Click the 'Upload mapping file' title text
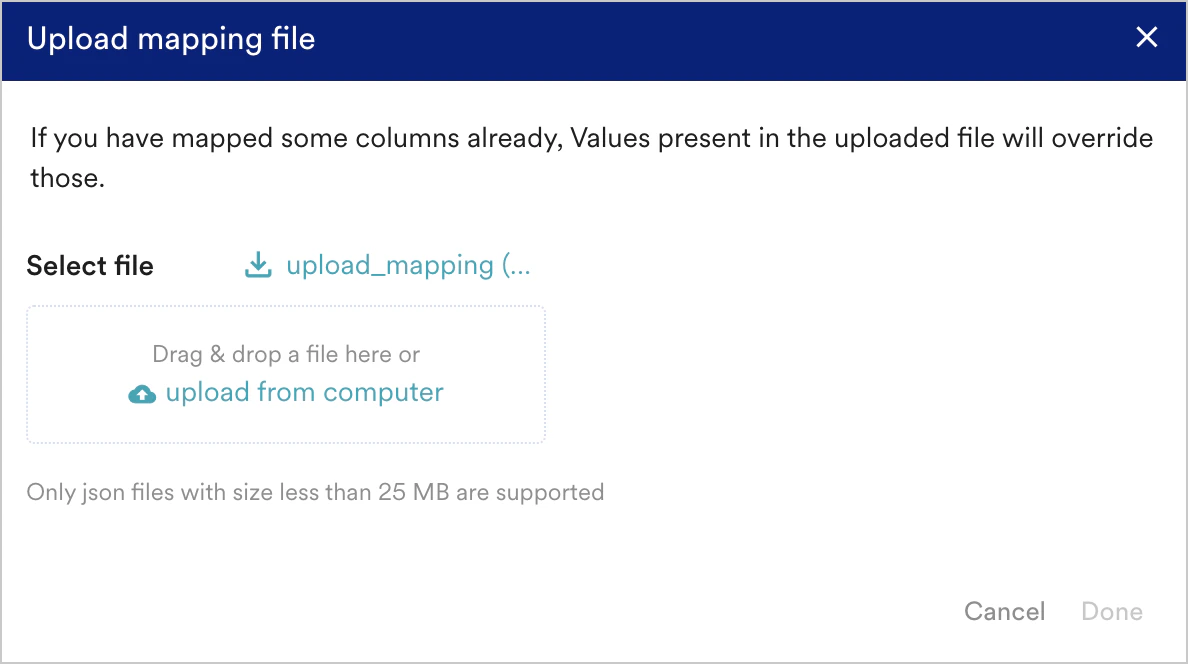Image resolution: width=1188 pixels, height=664 pixels. [x=171, y=38]
